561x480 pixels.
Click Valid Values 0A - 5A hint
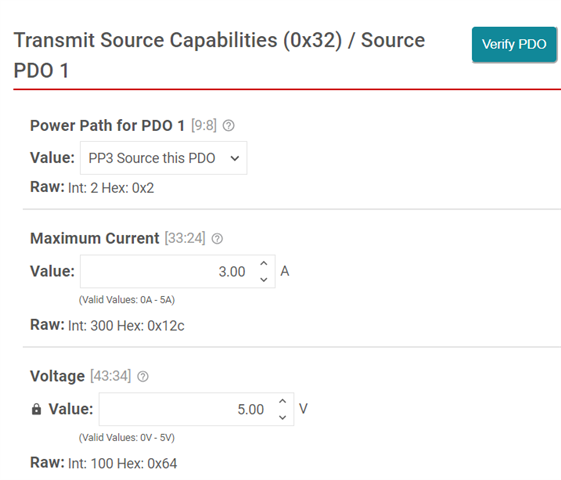(x=127, y=300)
